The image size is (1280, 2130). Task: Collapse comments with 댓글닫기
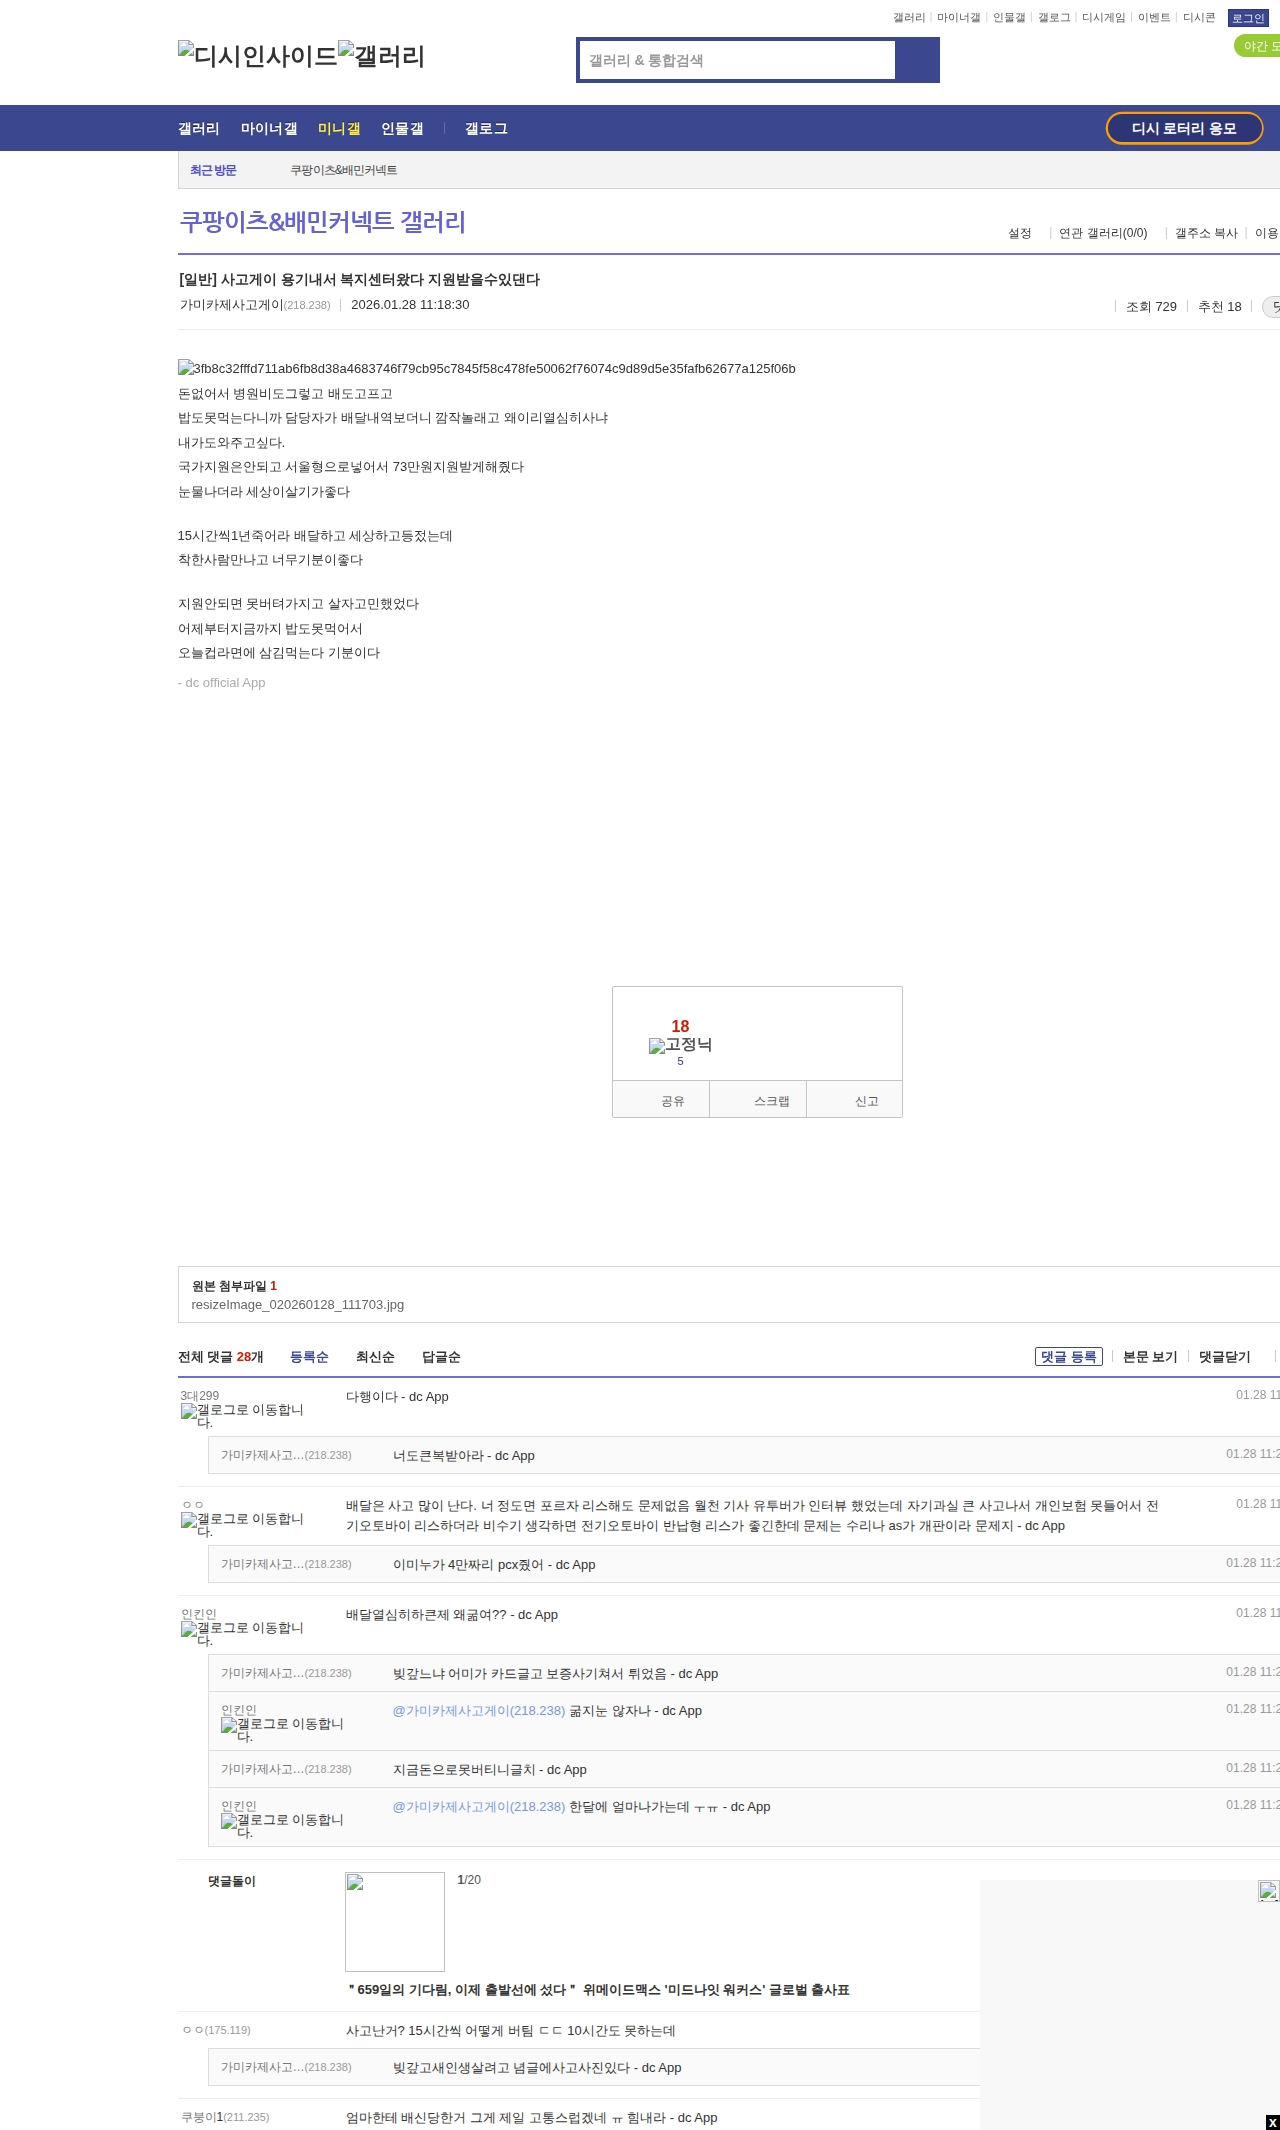pyautogui.click(x=1225, y=1357)
